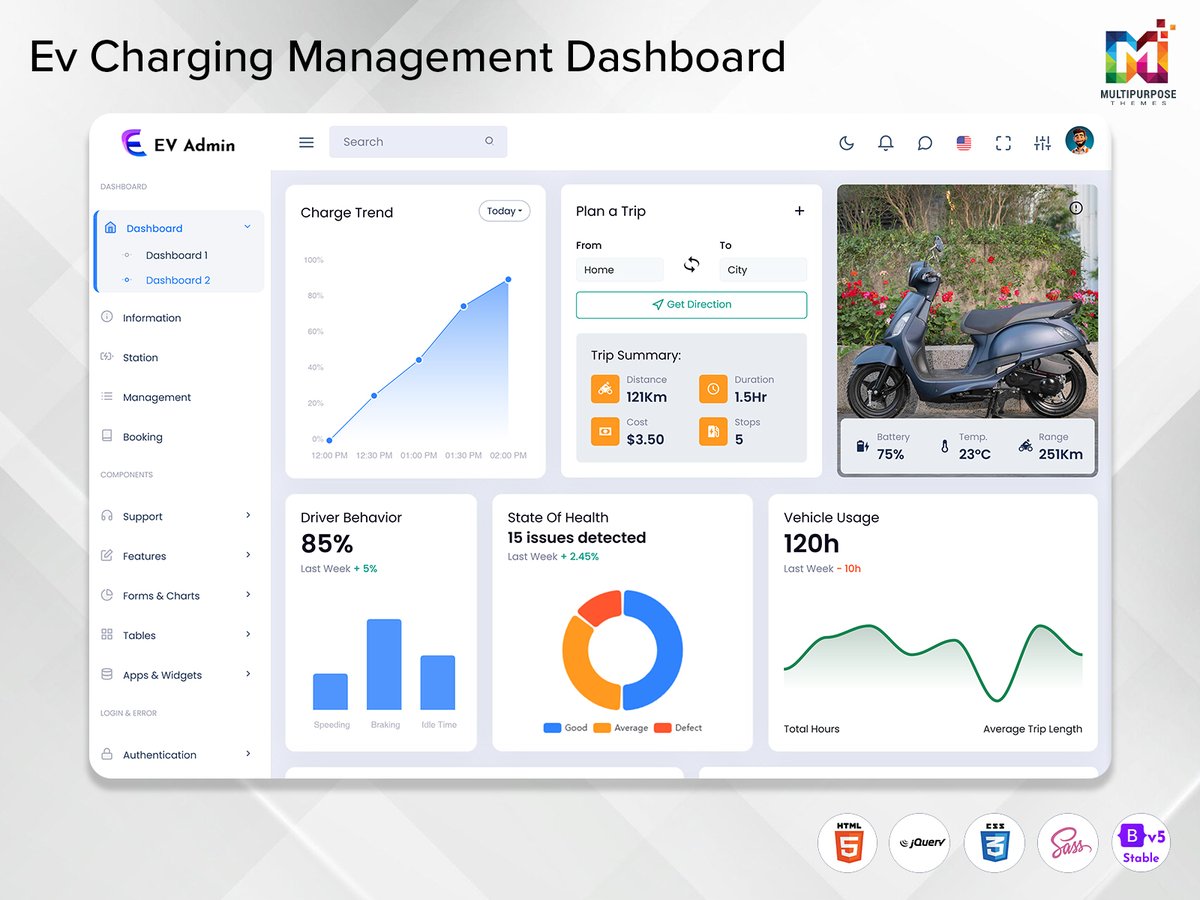
Task: Expand the Forms & Charts chevron
Action: (248, 594)
